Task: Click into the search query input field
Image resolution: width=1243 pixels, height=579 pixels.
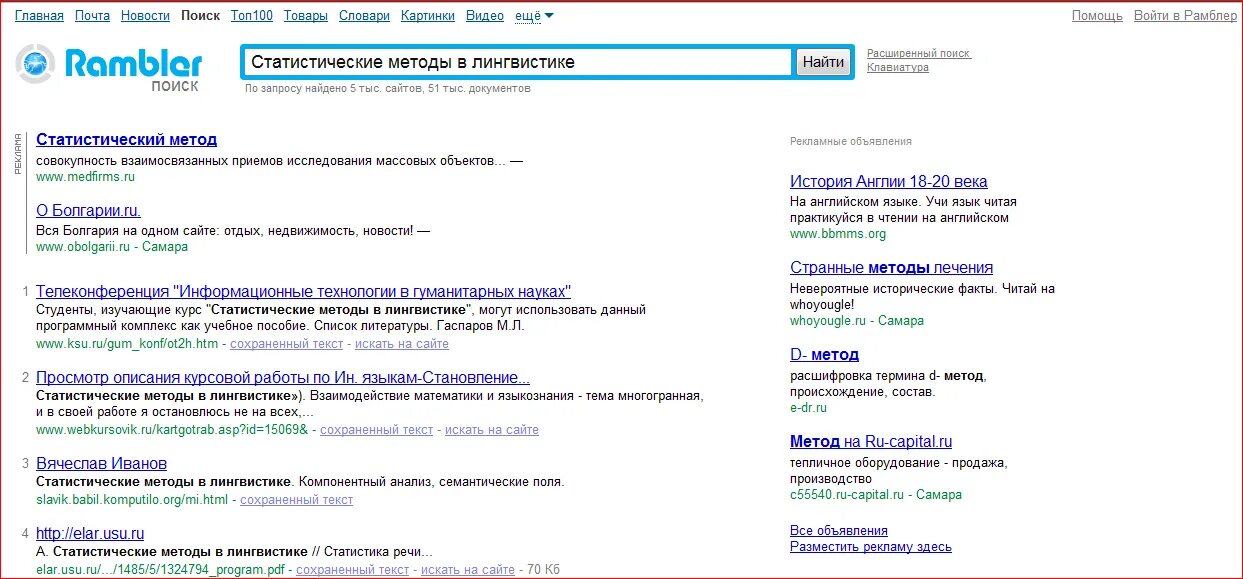Action: click(x=518, y=62)
